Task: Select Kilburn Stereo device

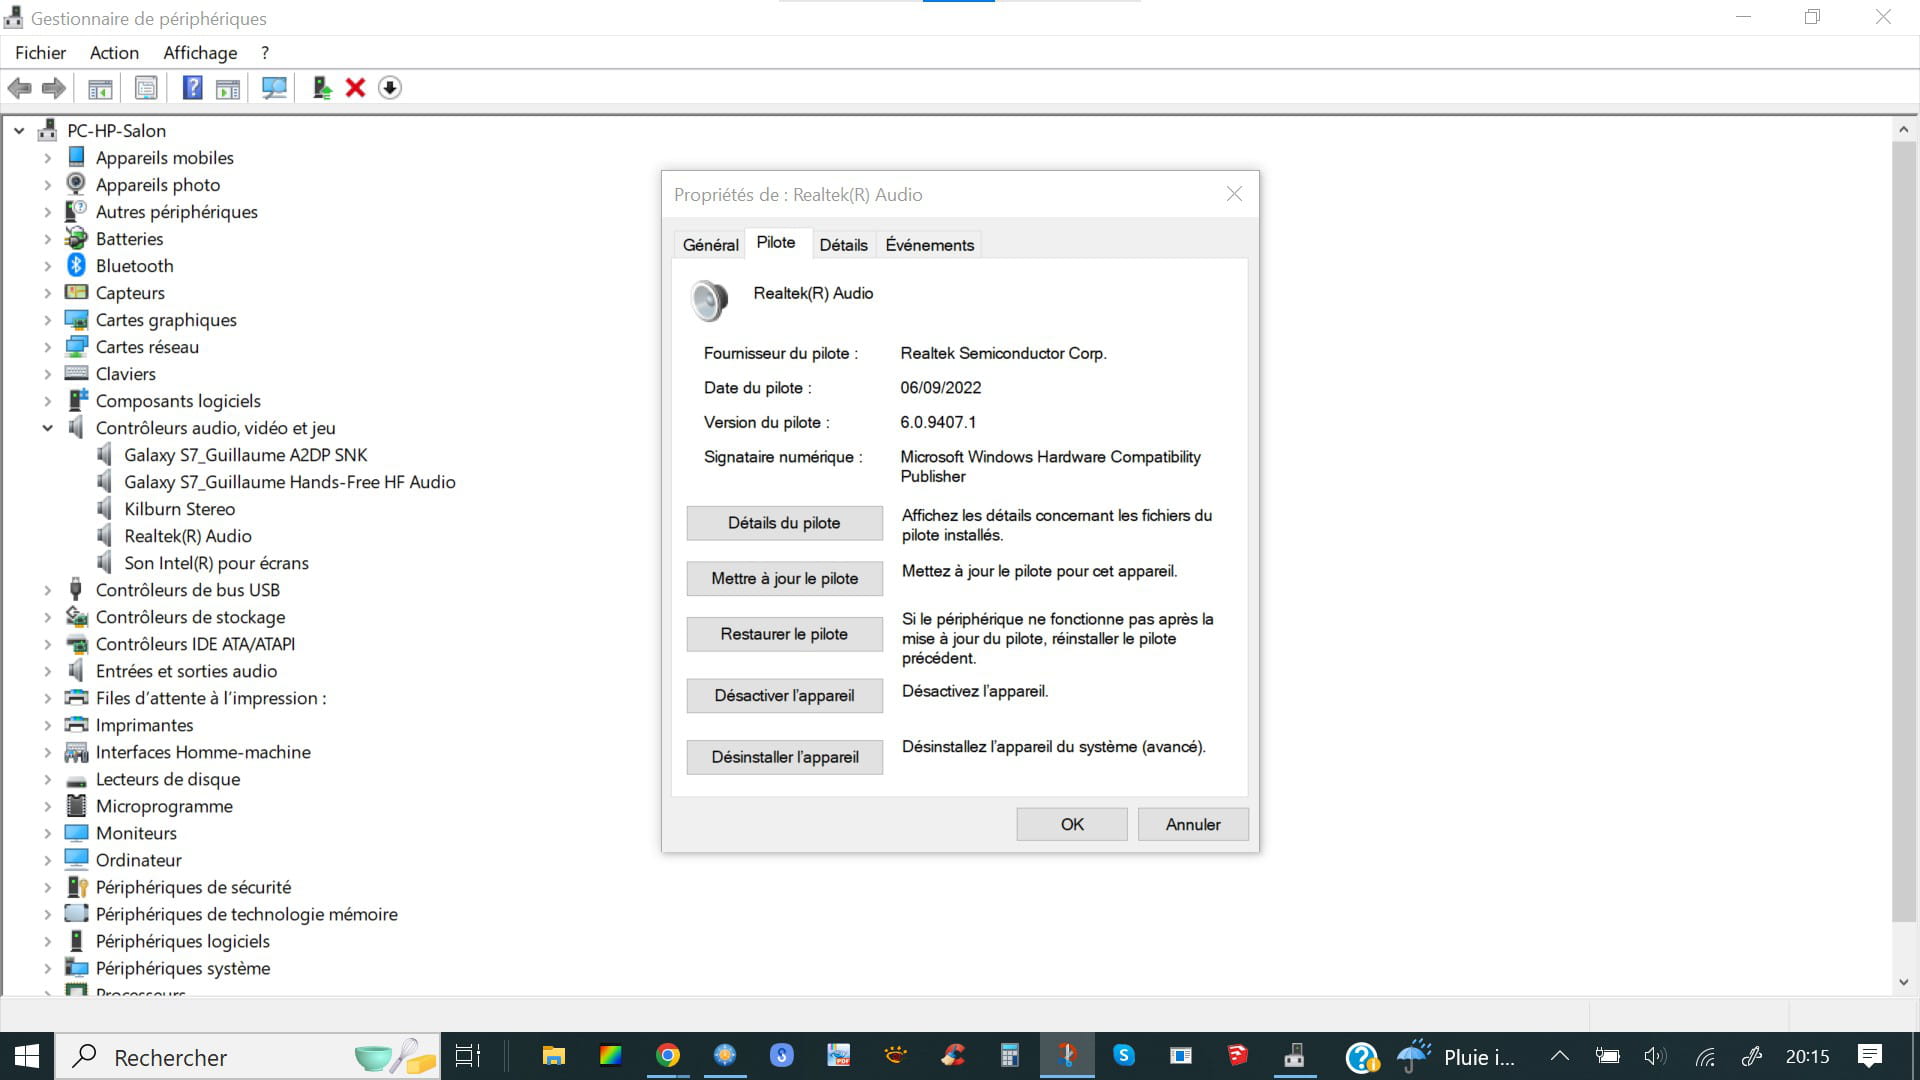Action: click(179, 509)
